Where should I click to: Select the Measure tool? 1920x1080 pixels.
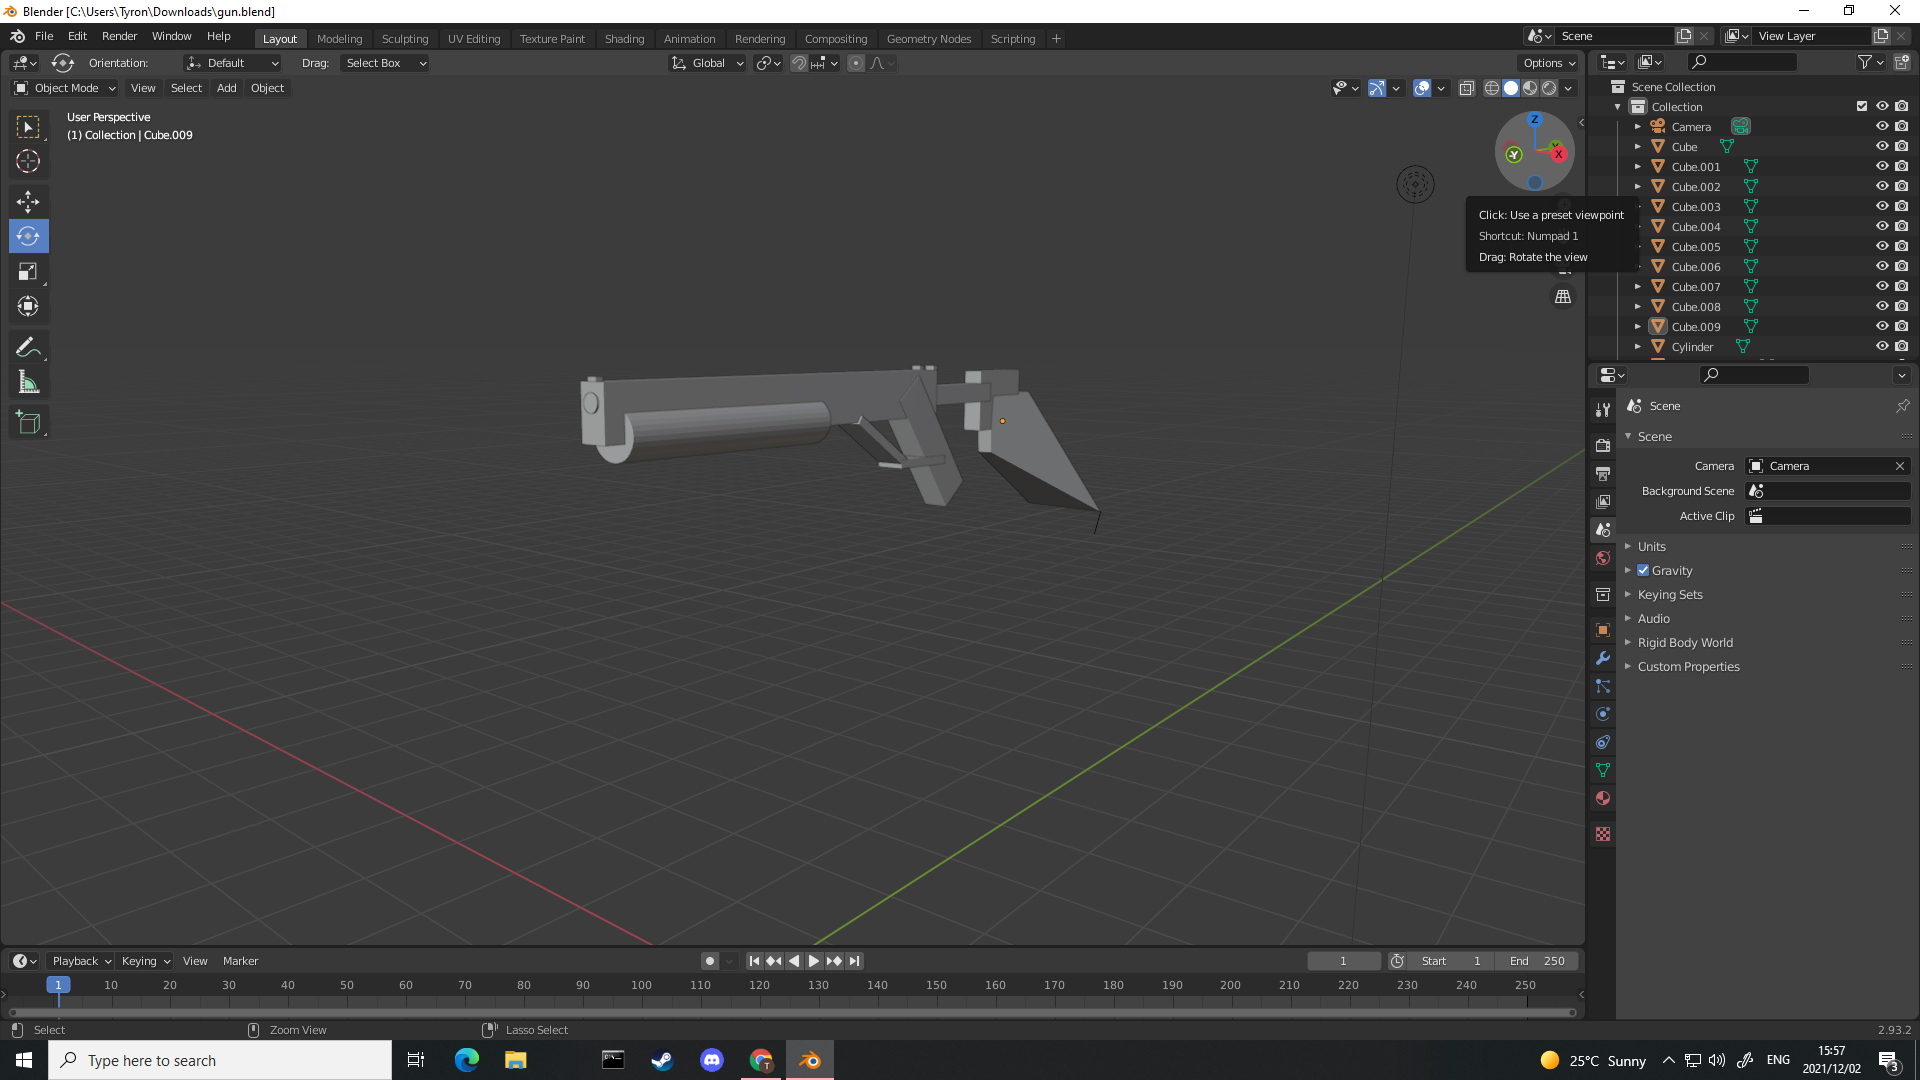pyautogui.click(x=28, y=381)
